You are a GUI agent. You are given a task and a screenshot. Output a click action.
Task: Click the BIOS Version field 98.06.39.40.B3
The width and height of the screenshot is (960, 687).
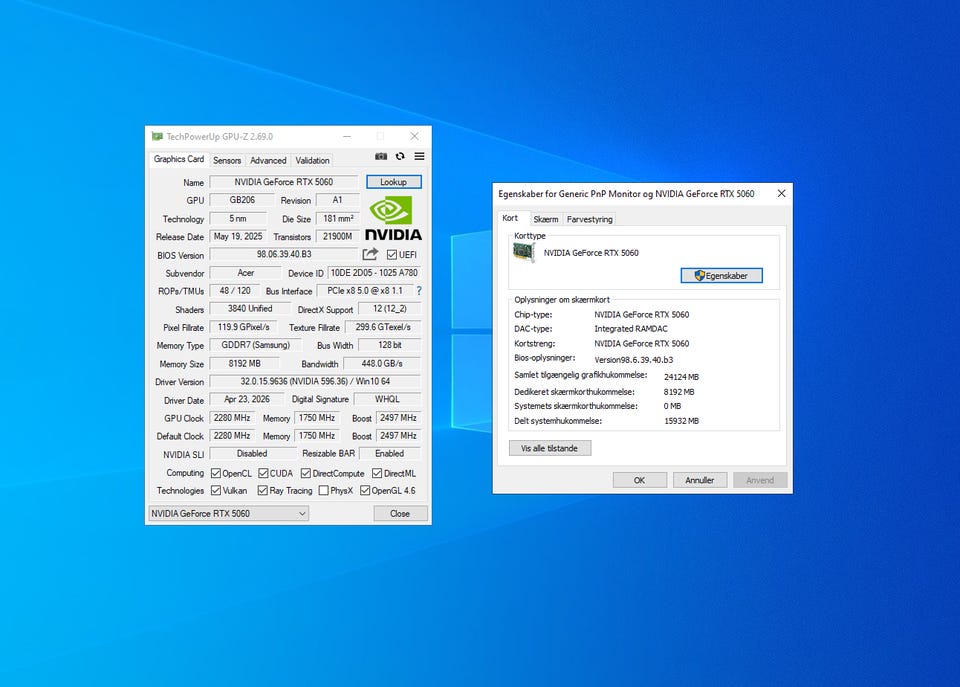284,254
